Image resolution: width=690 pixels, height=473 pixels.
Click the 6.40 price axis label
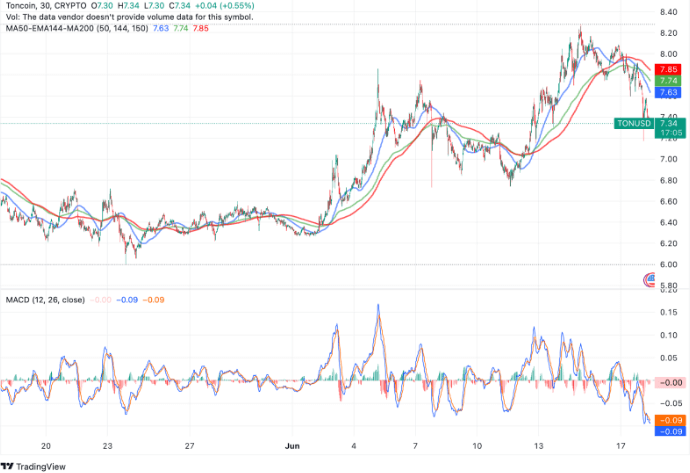[x=668, y=222]
